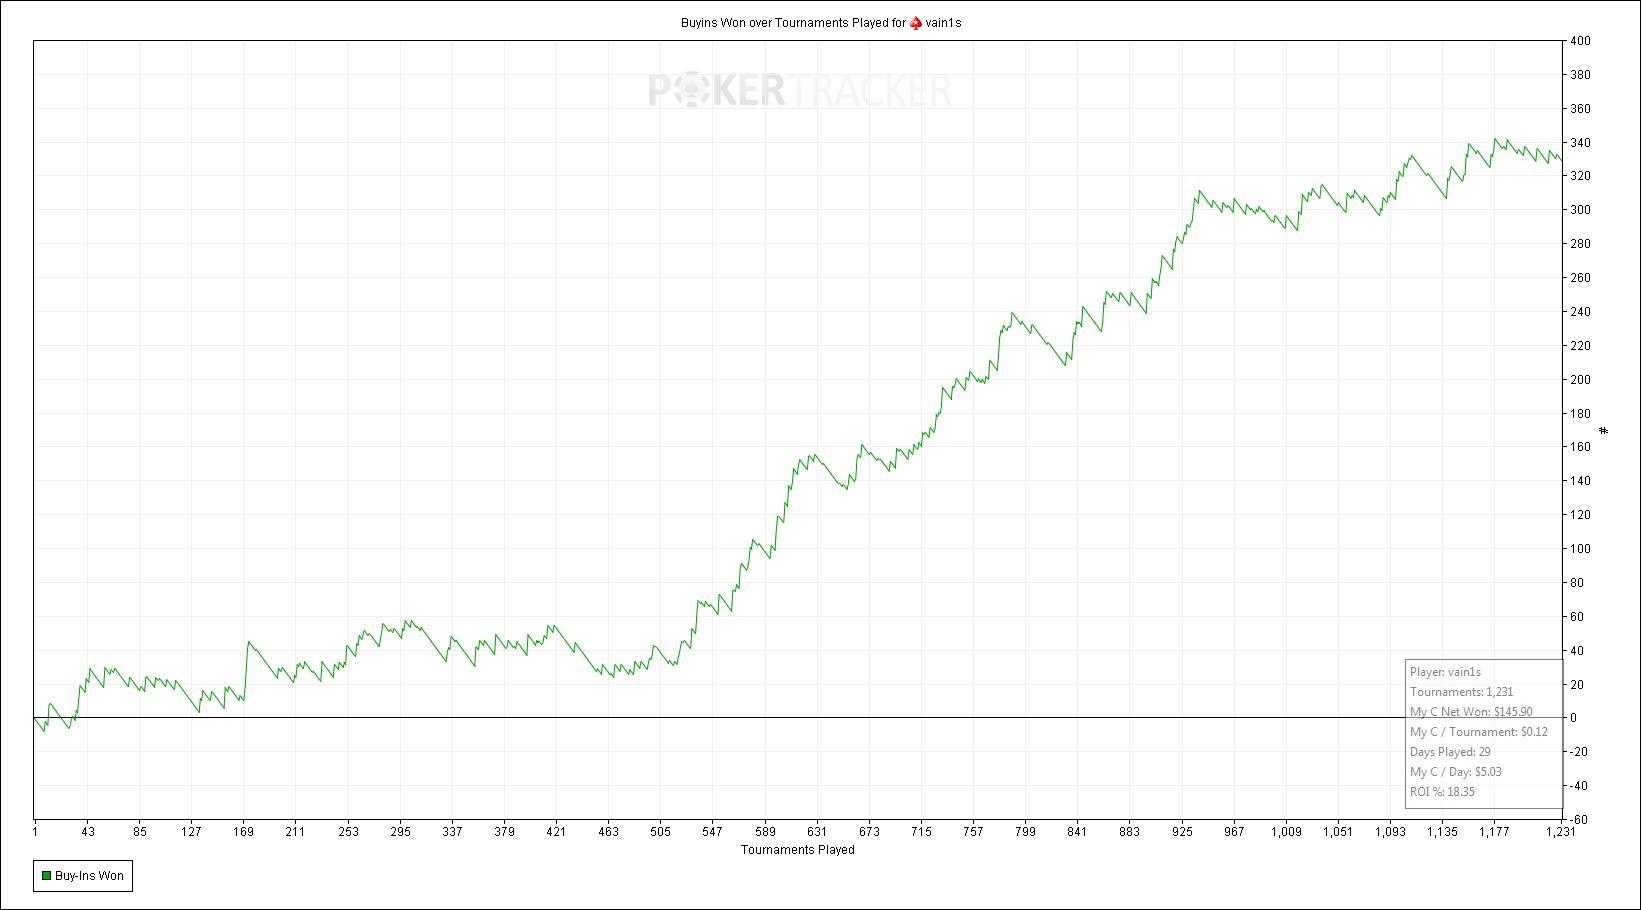Select y-axis tick label '200'
Viewport: 1641px width, 910px height.
[1580, 380]
